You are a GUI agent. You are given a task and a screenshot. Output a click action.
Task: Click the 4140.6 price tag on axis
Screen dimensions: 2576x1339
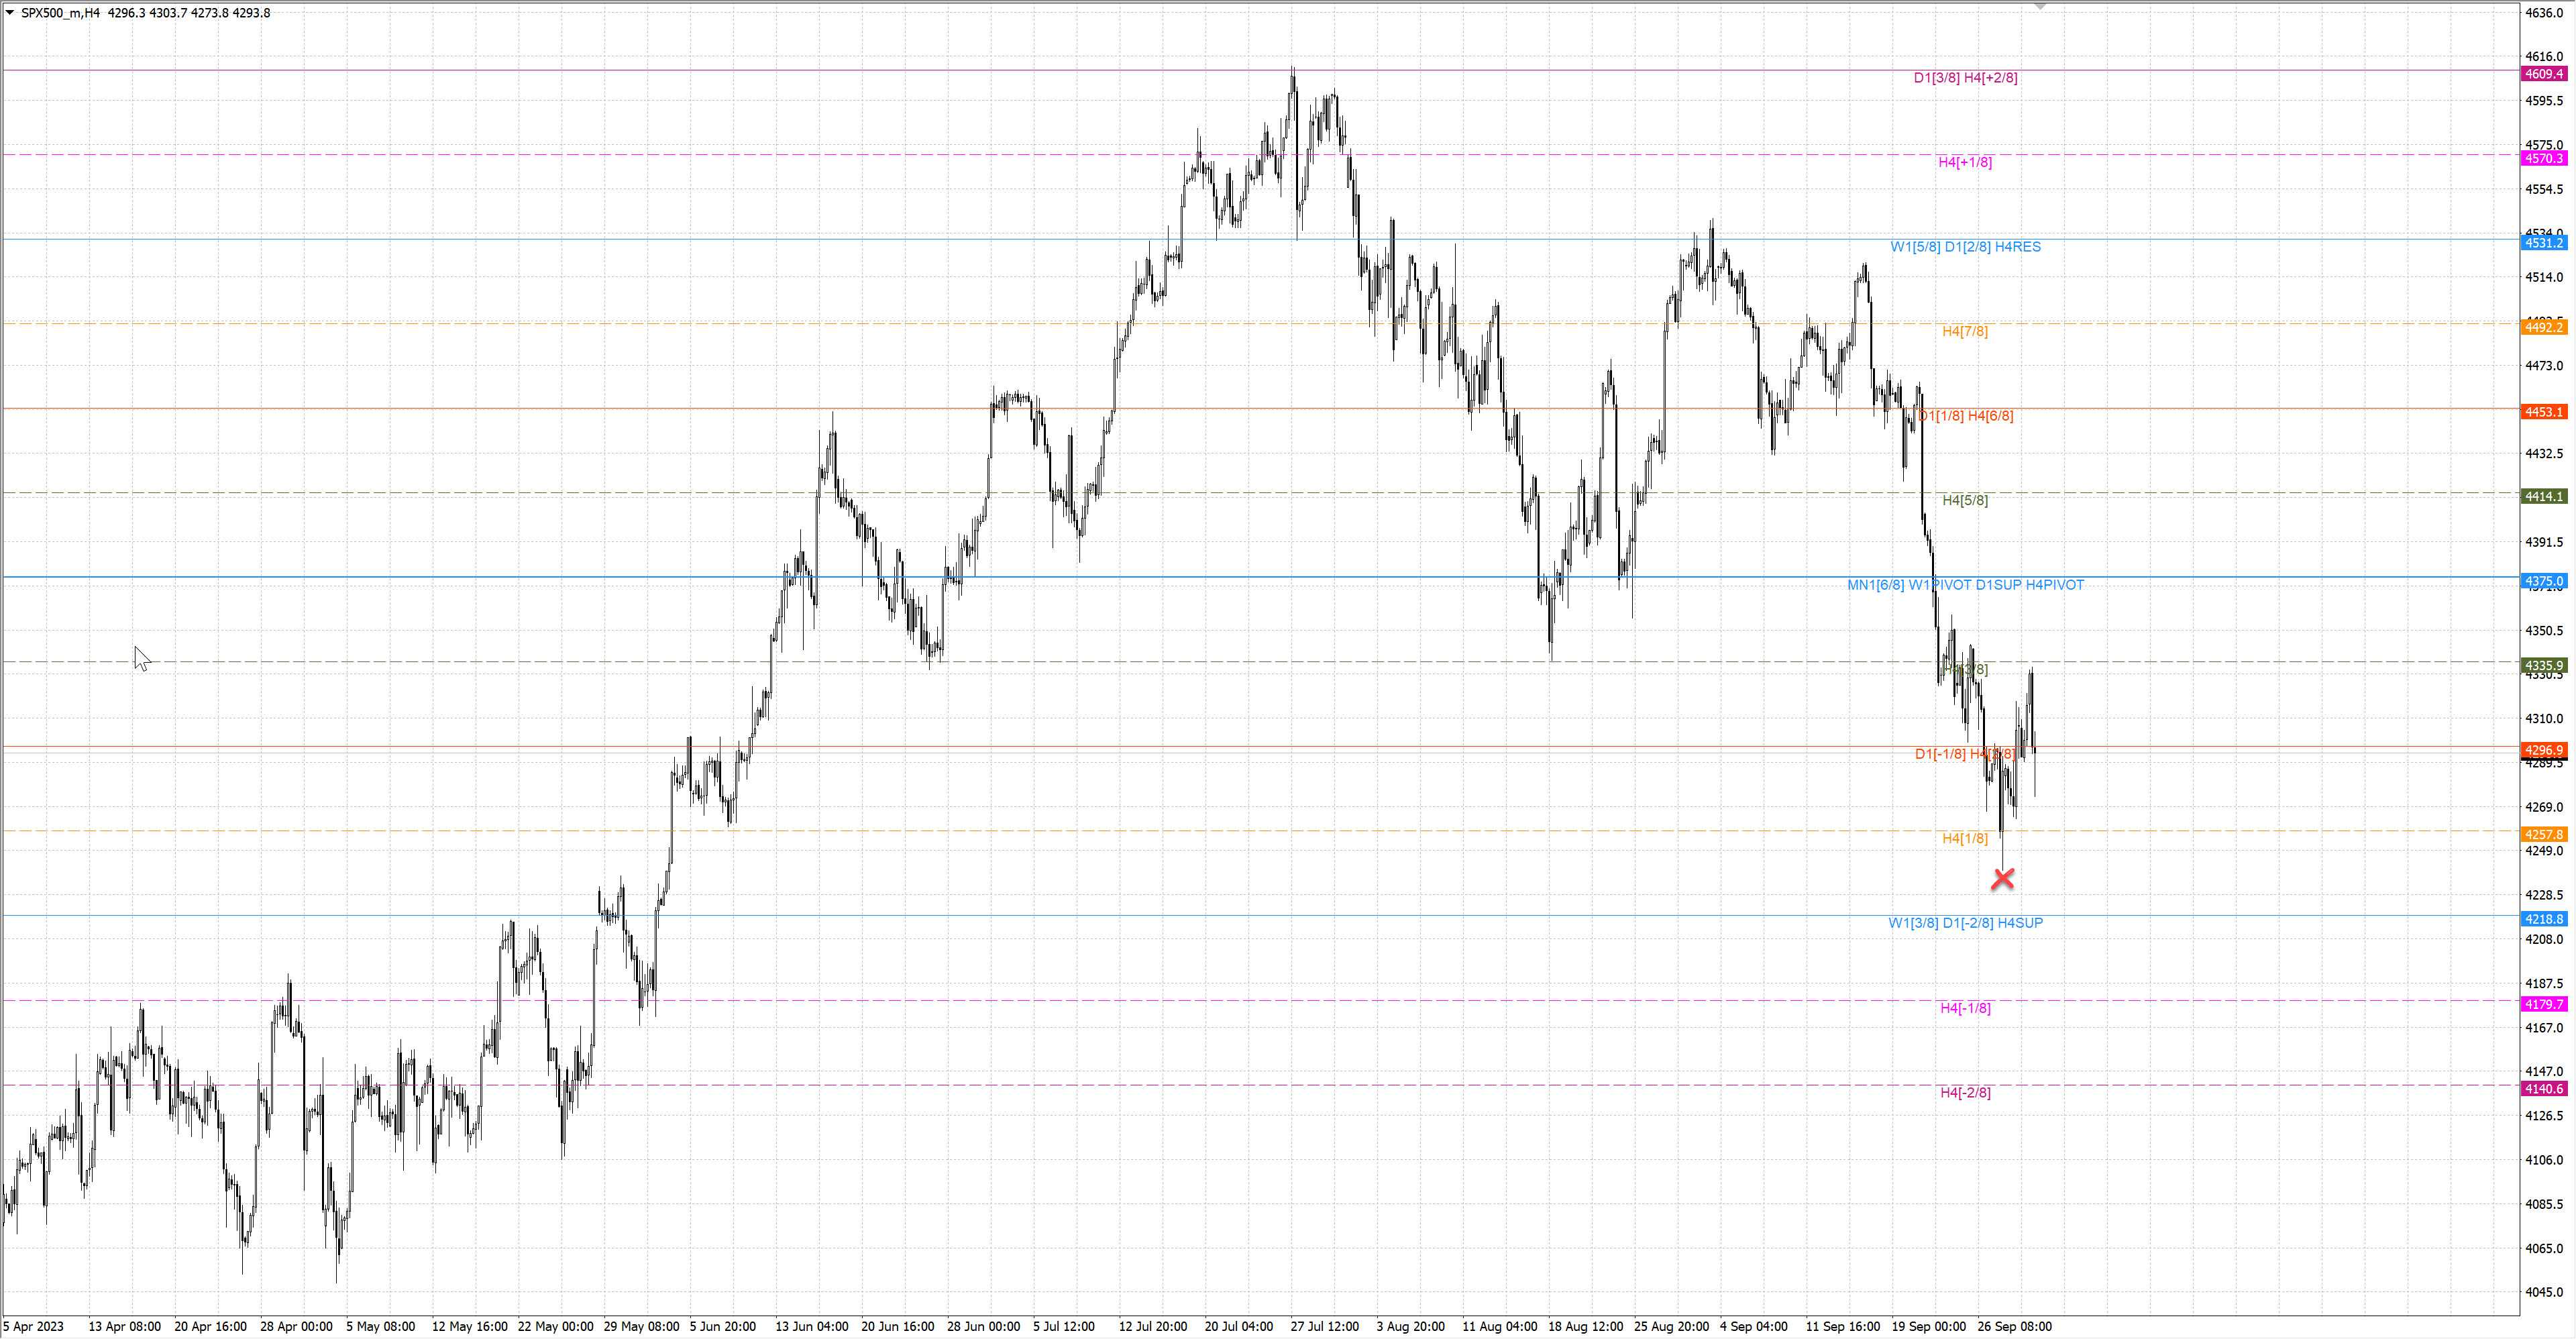[2543, 1088]
